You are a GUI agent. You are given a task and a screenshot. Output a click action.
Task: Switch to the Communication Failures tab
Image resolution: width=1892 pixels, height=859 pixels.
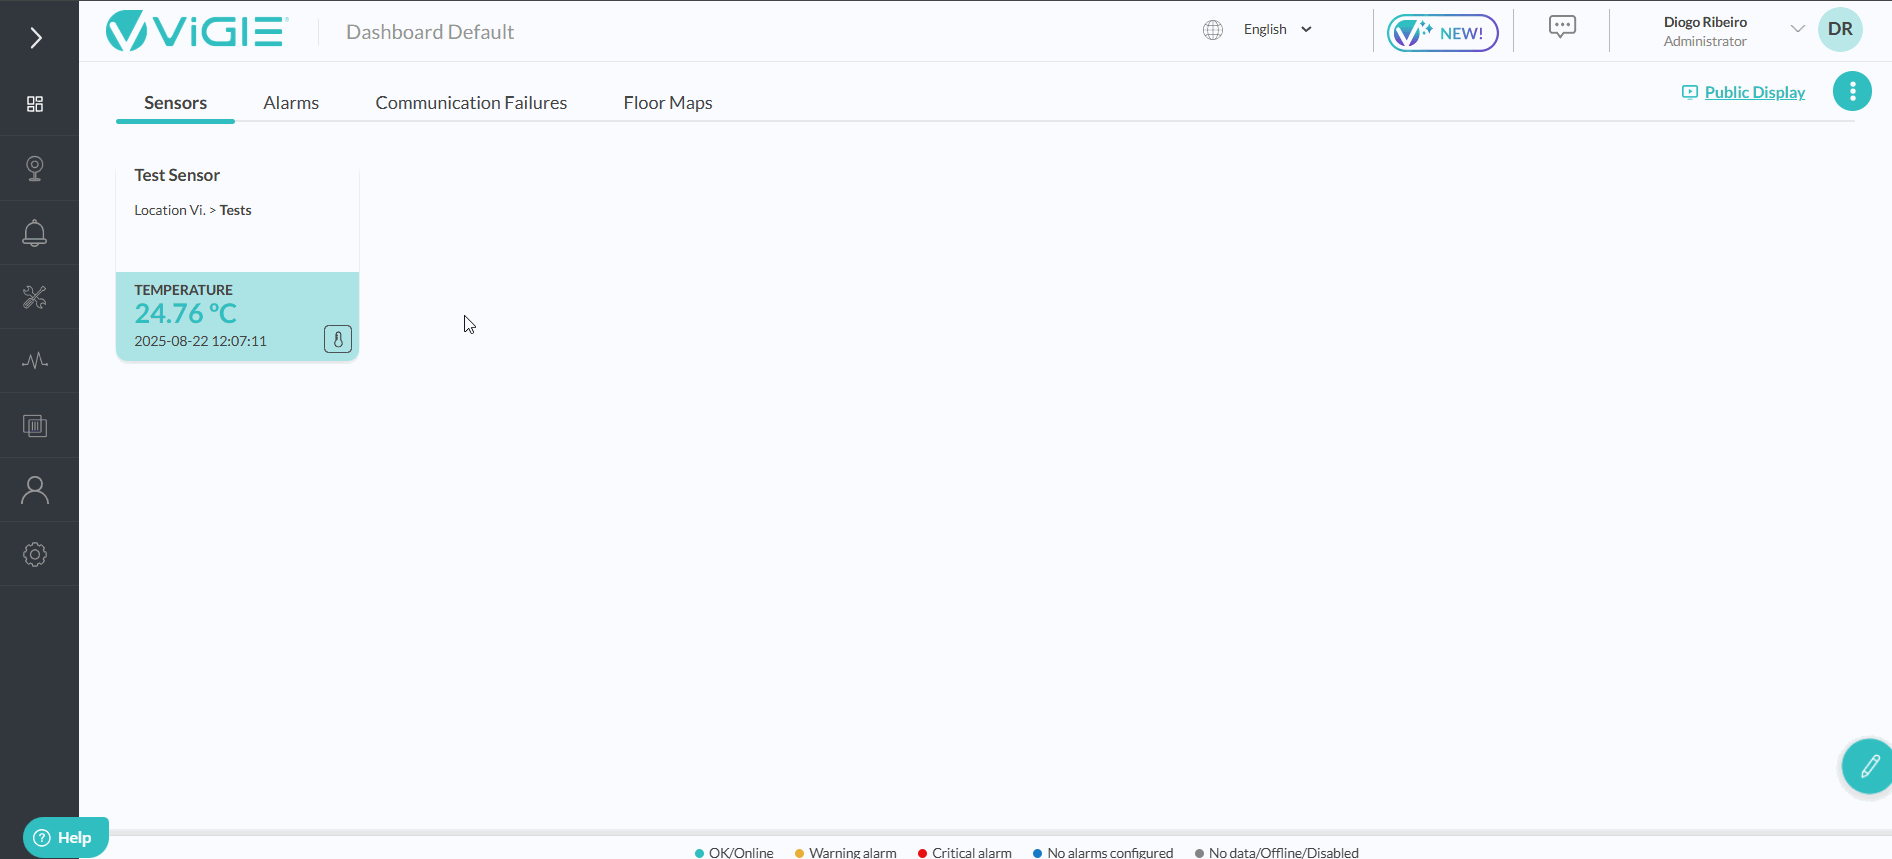coord(471,103)
